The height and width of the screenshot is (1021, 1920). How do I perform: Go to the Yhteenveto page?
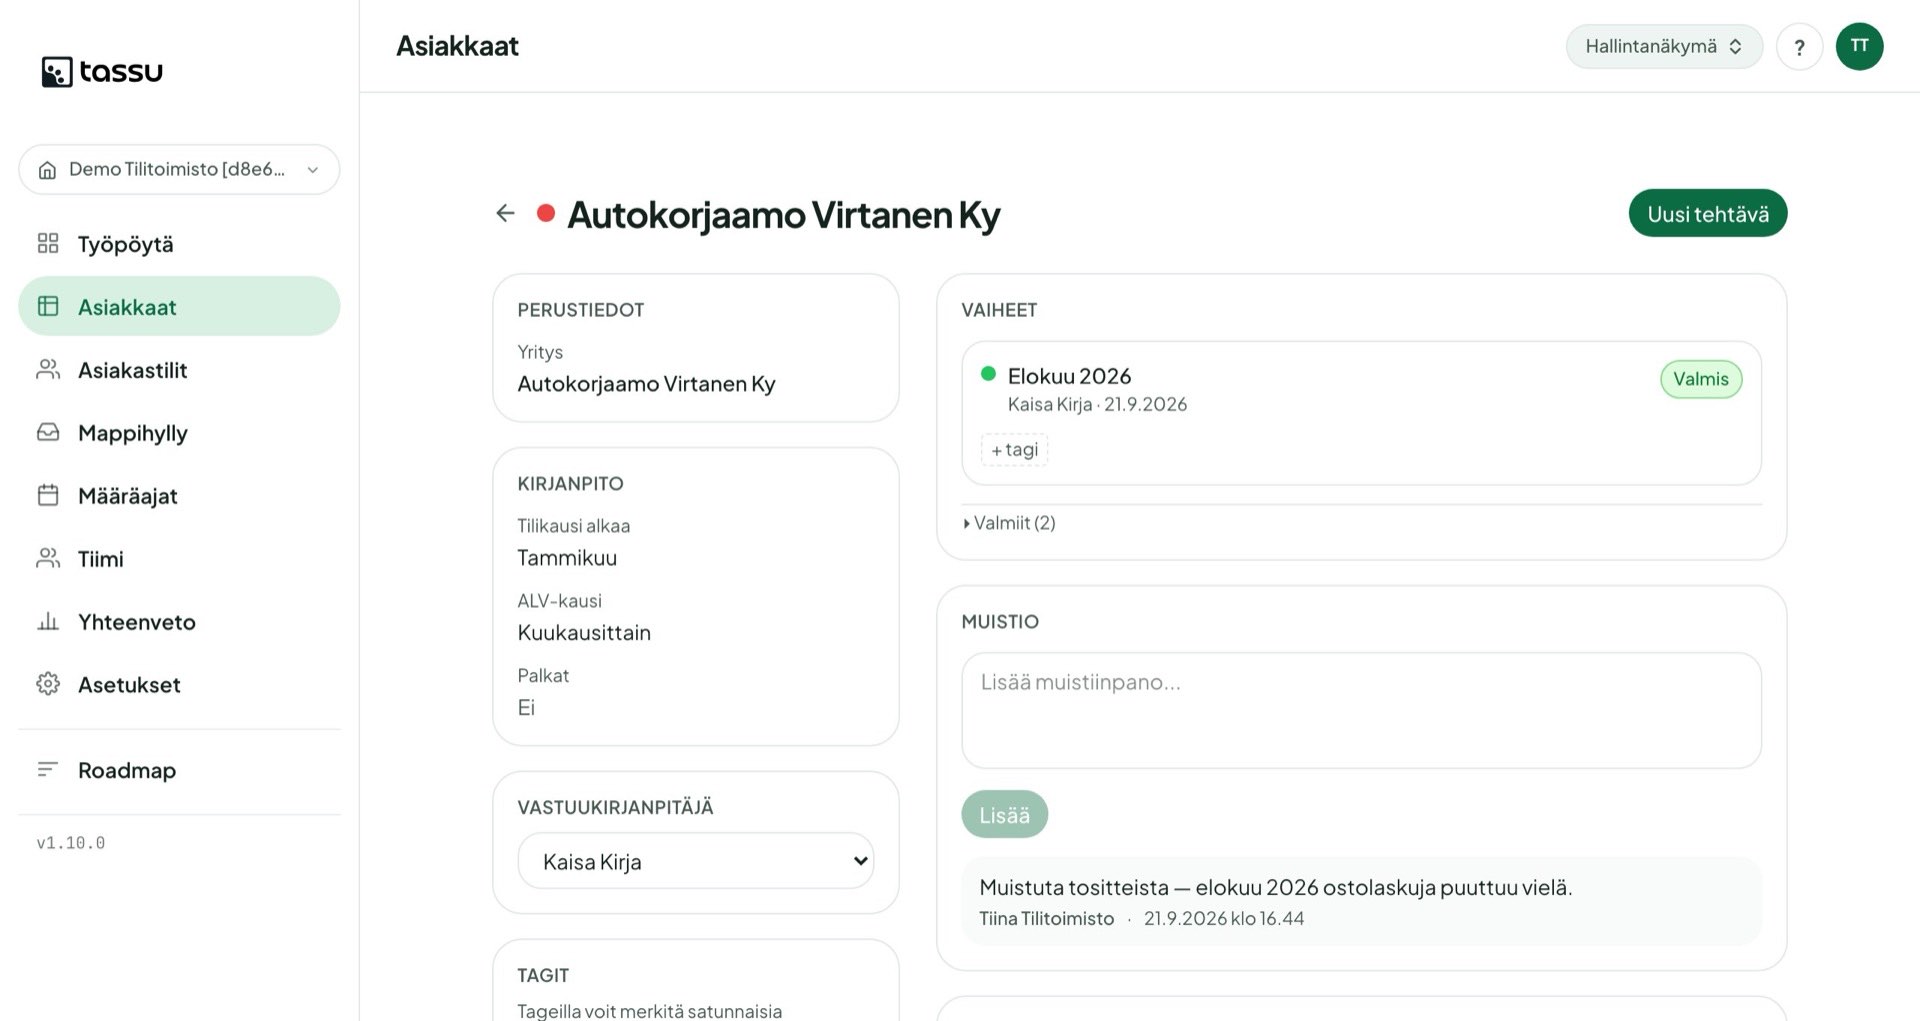179,622
